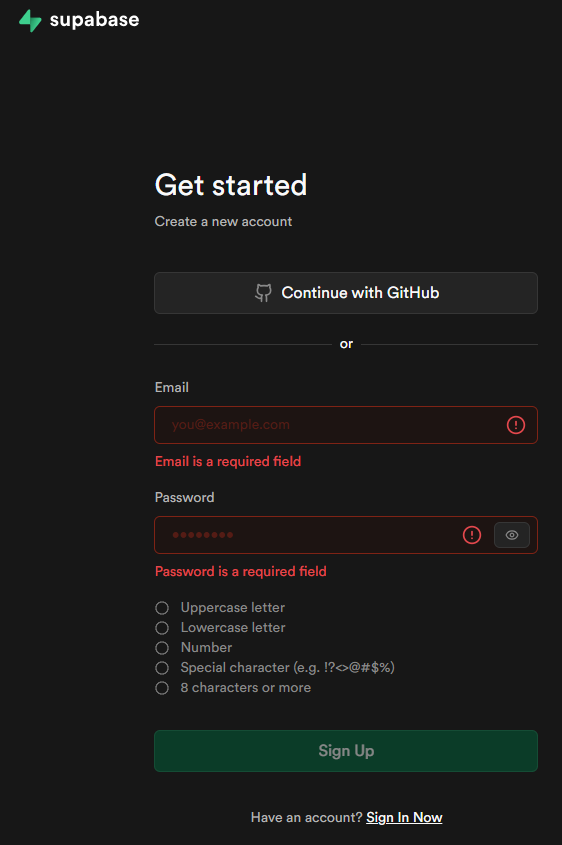Click the 'Password is a required field' message

click(x=241, y=571)
